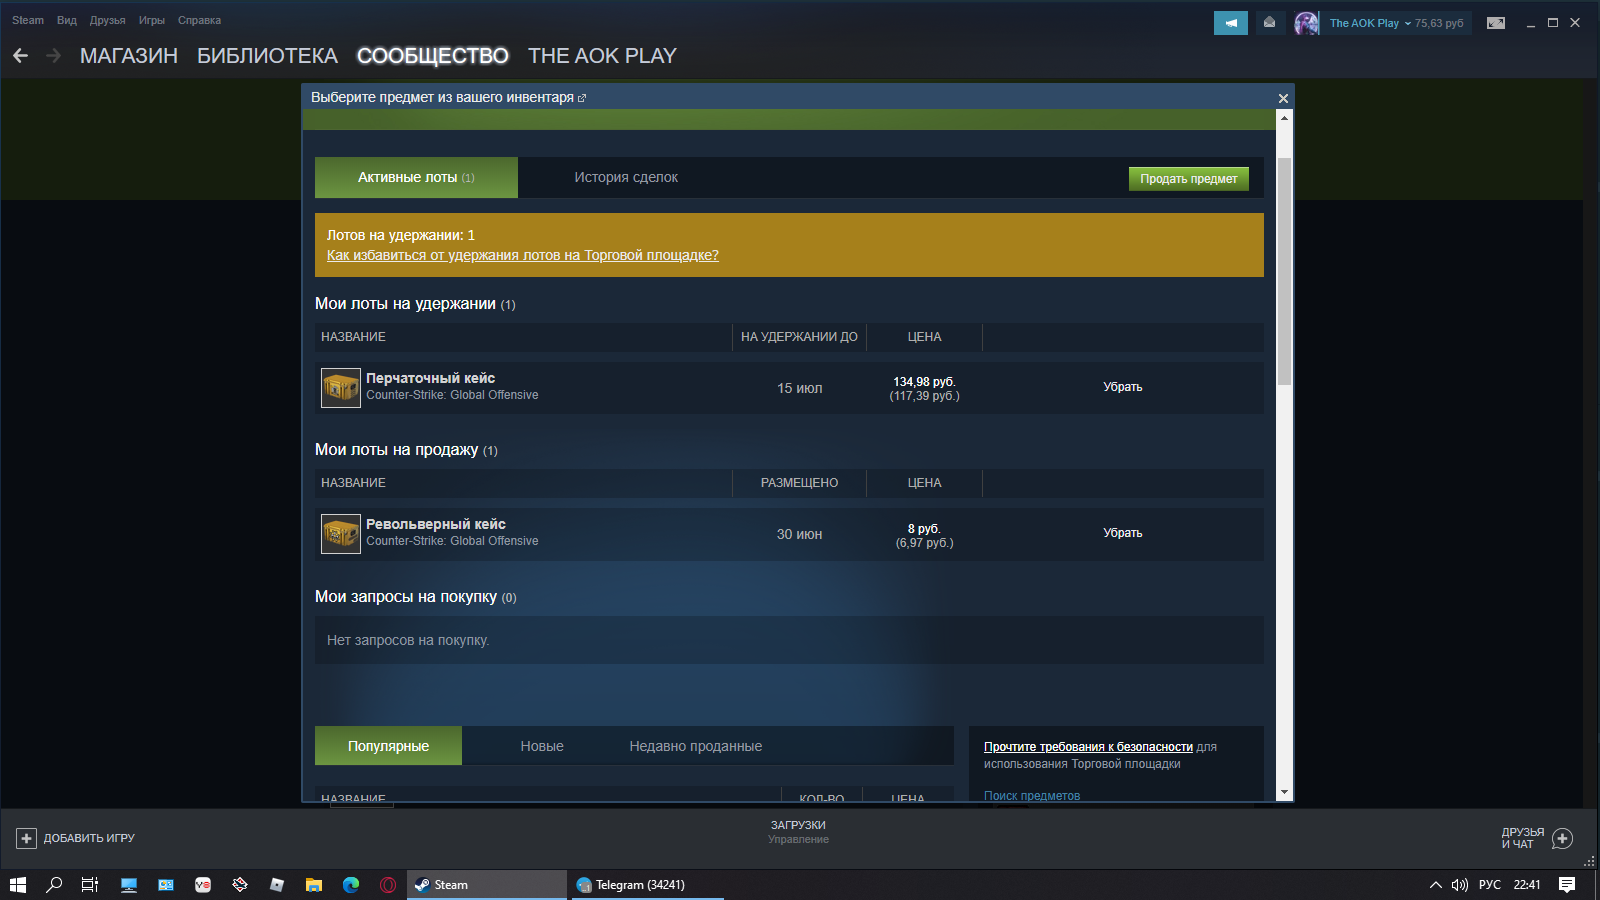This screenshot has height=900, width=1600.
Task: Open the external link icon in the dialog title
Action: tap(582, 98)
